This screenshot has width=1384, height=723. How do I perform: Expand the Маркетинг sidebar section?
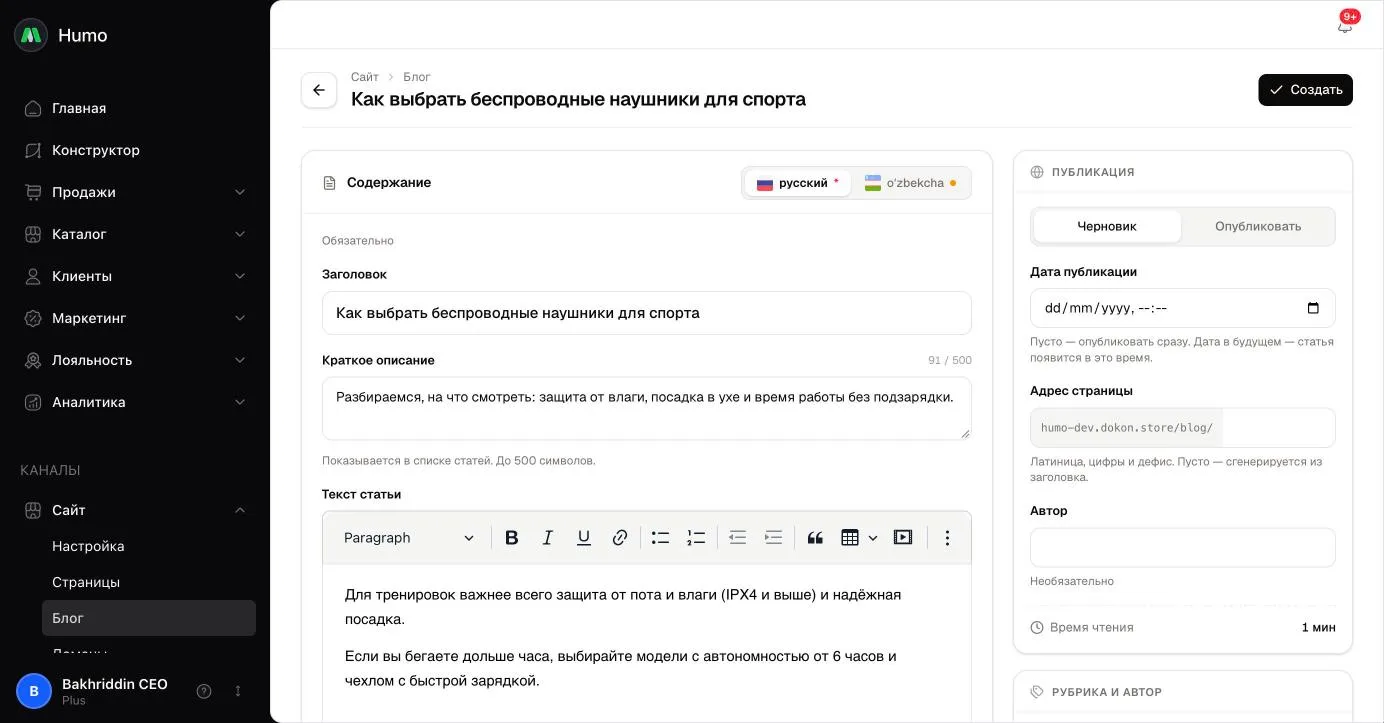[135, 318]
